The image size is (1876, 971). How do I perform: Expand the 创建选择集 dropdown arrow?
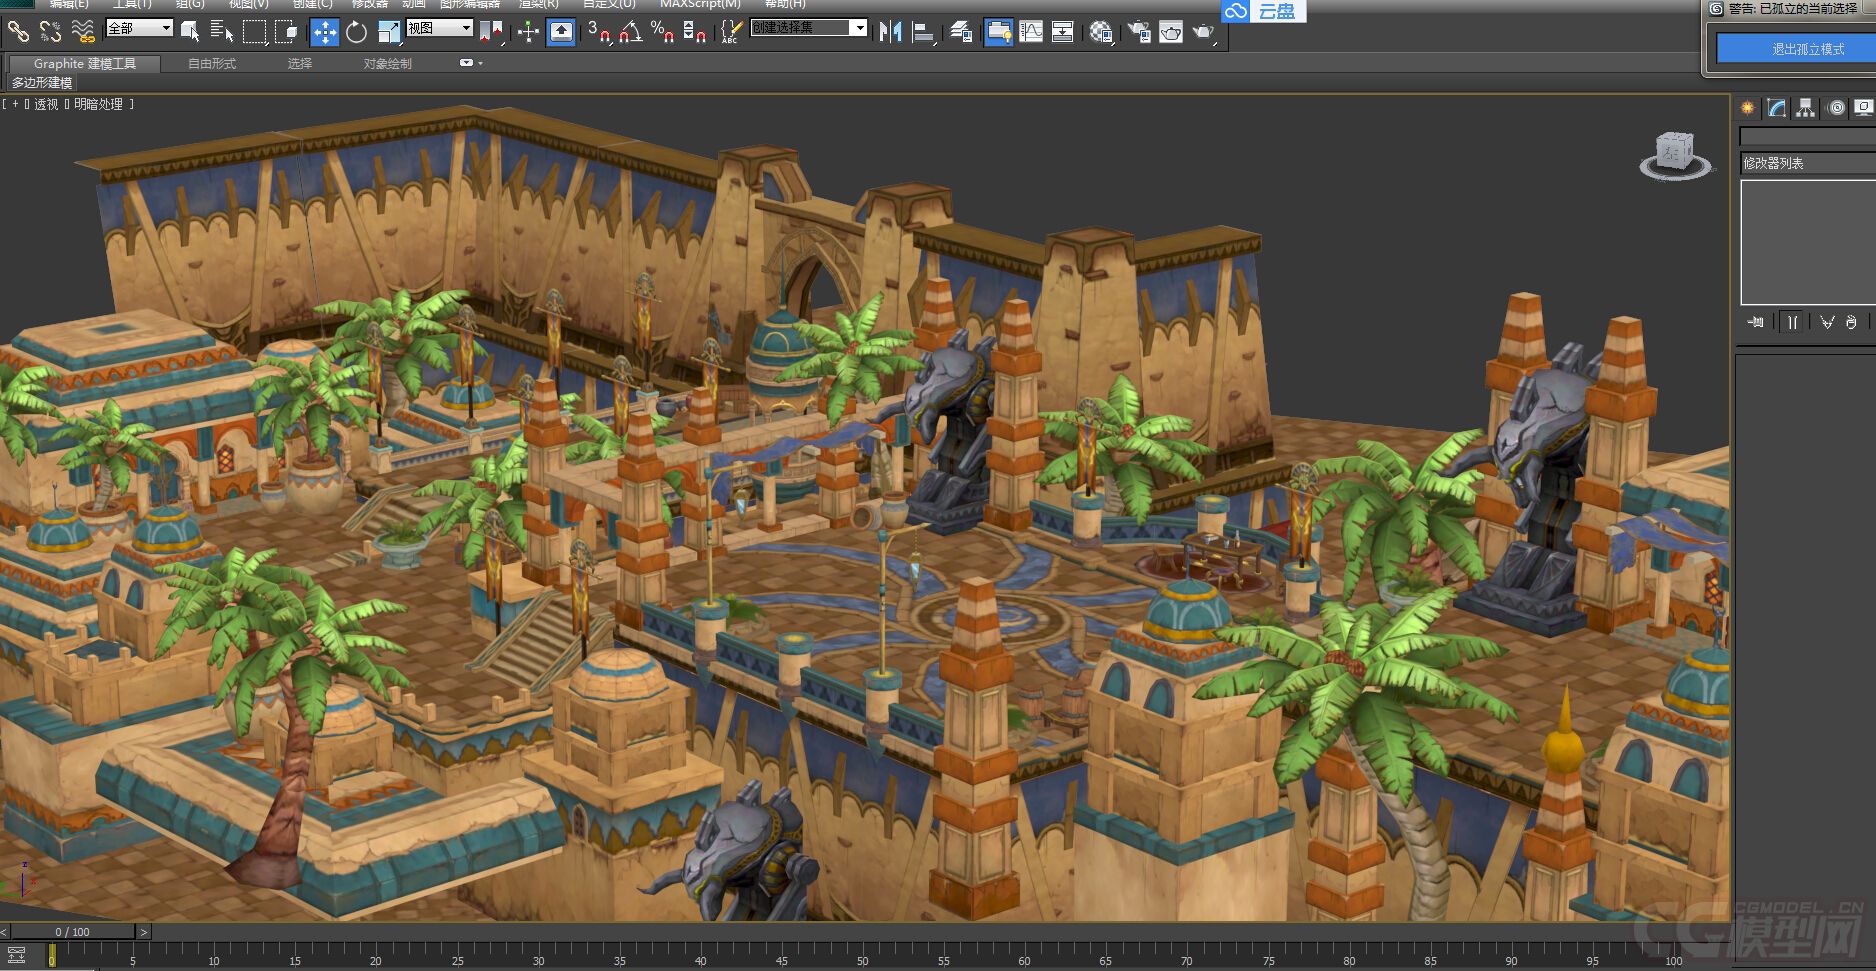859,28
